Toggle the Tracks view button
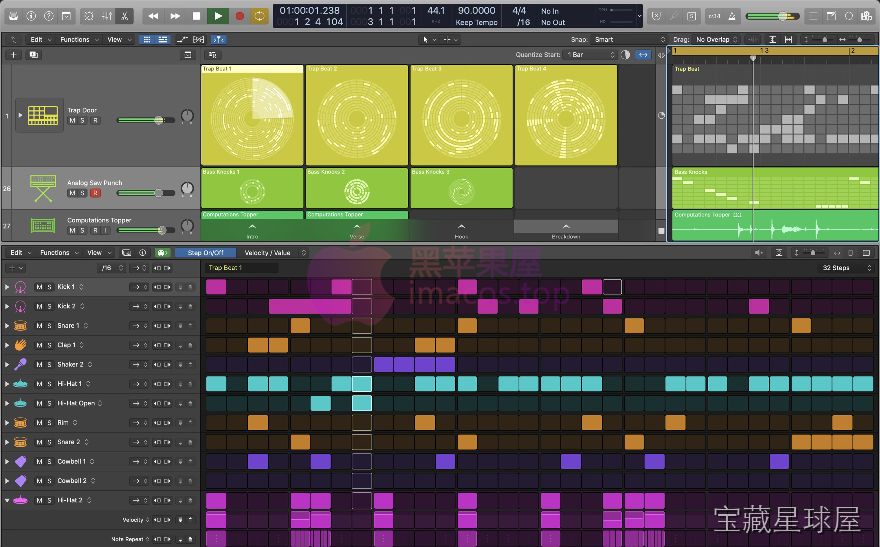The height and width of the screenshot is (547, 880). (163, 39)
